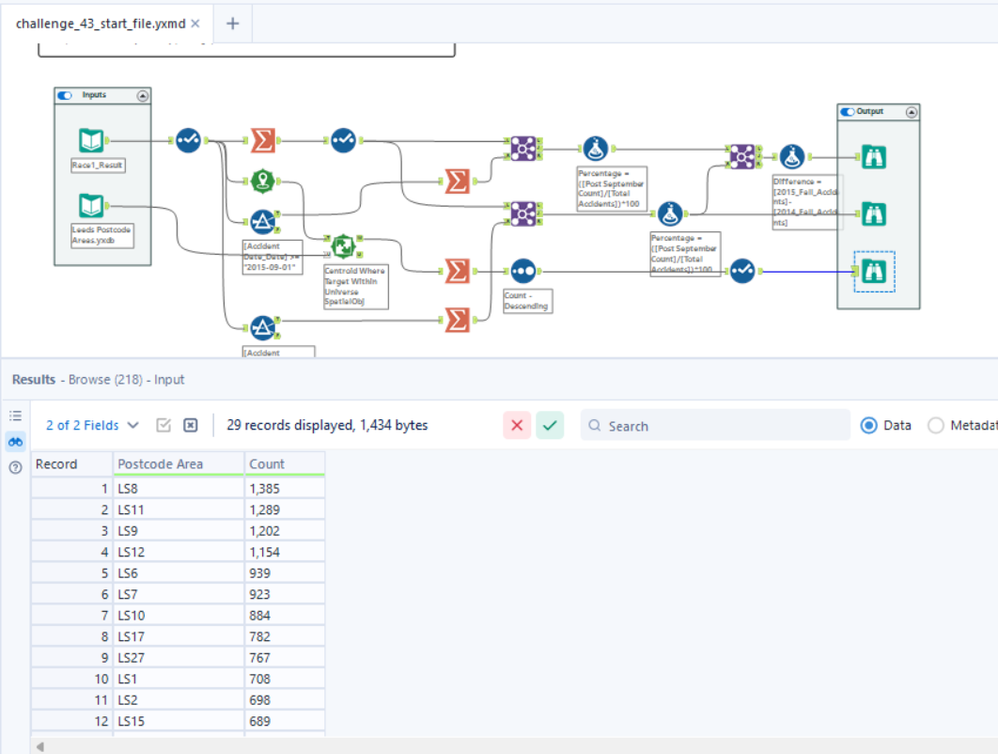Click the Select tool wired to highlighted Browse
The width and height of the screenshot is (998, 754).
click(742, 271)
